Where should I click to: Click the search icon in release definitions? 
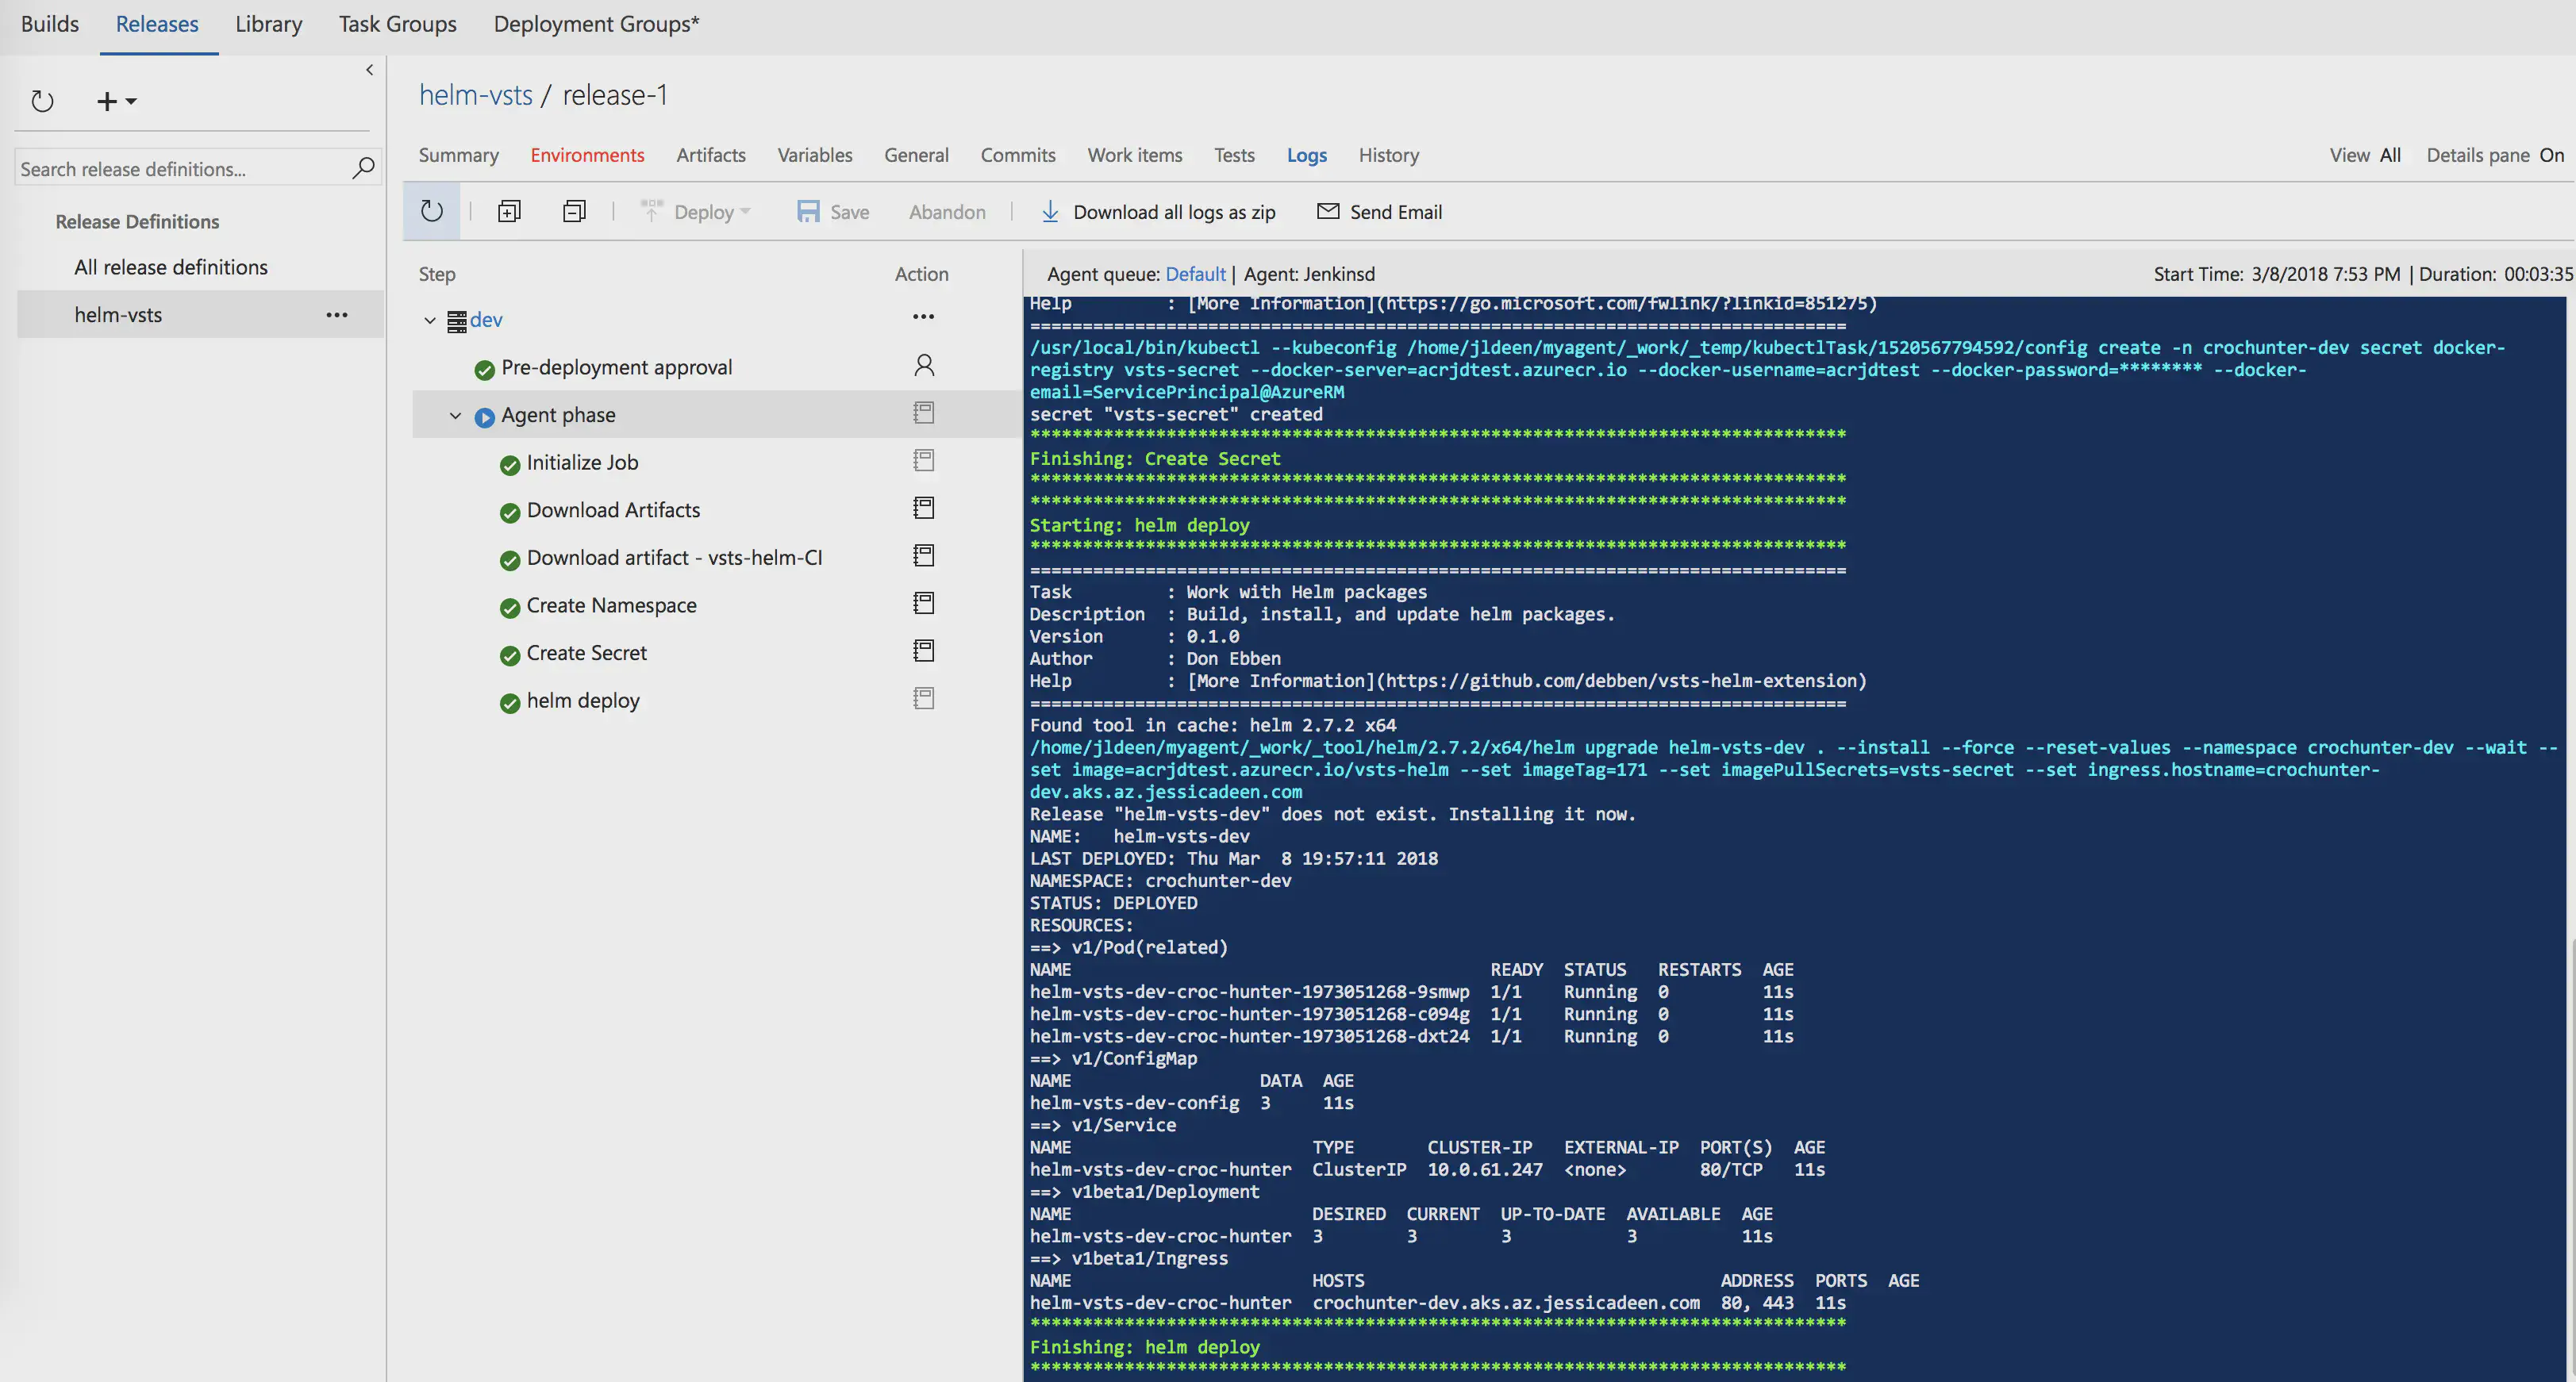364,168
